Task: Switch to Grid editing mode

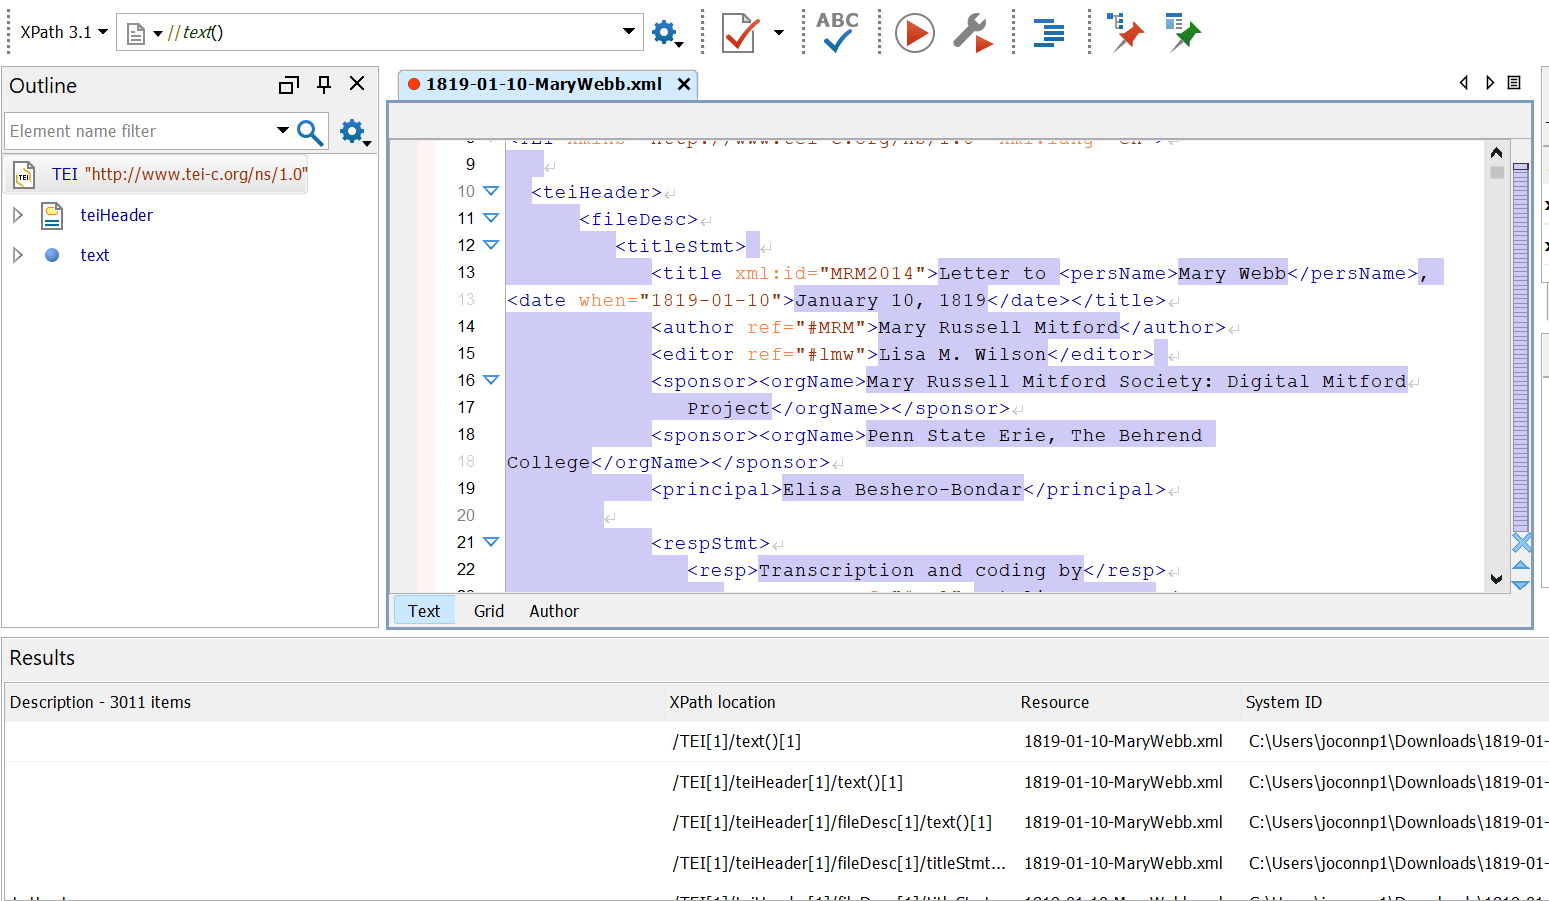Action: coord(489,611)
